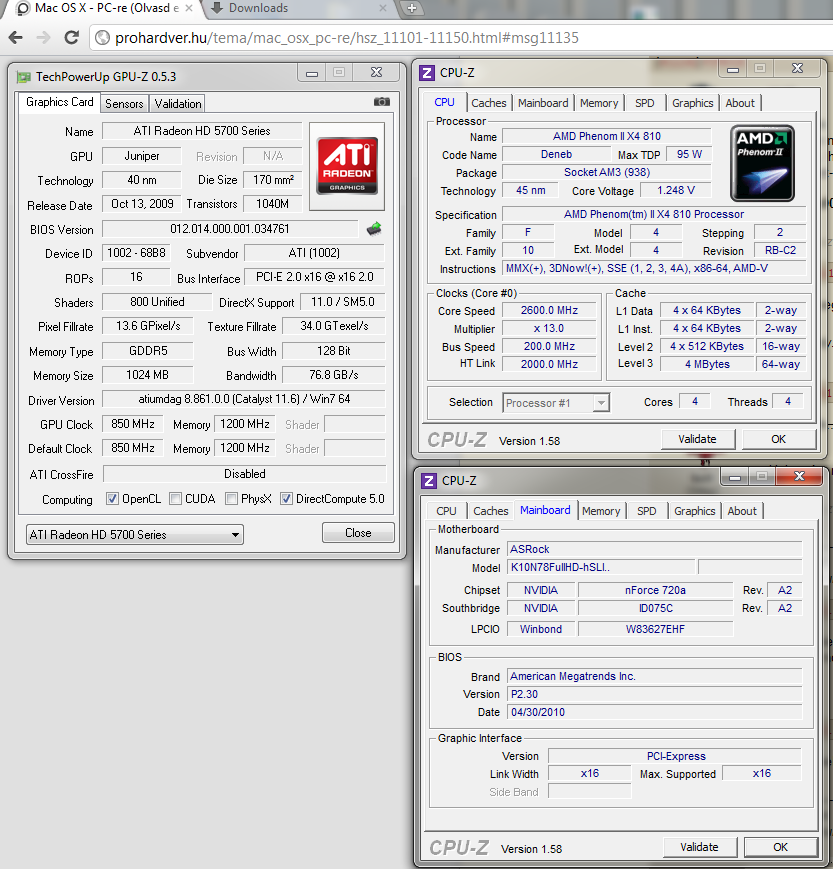Open Memory tab in upper CPU-Z window

click(599, 103)
